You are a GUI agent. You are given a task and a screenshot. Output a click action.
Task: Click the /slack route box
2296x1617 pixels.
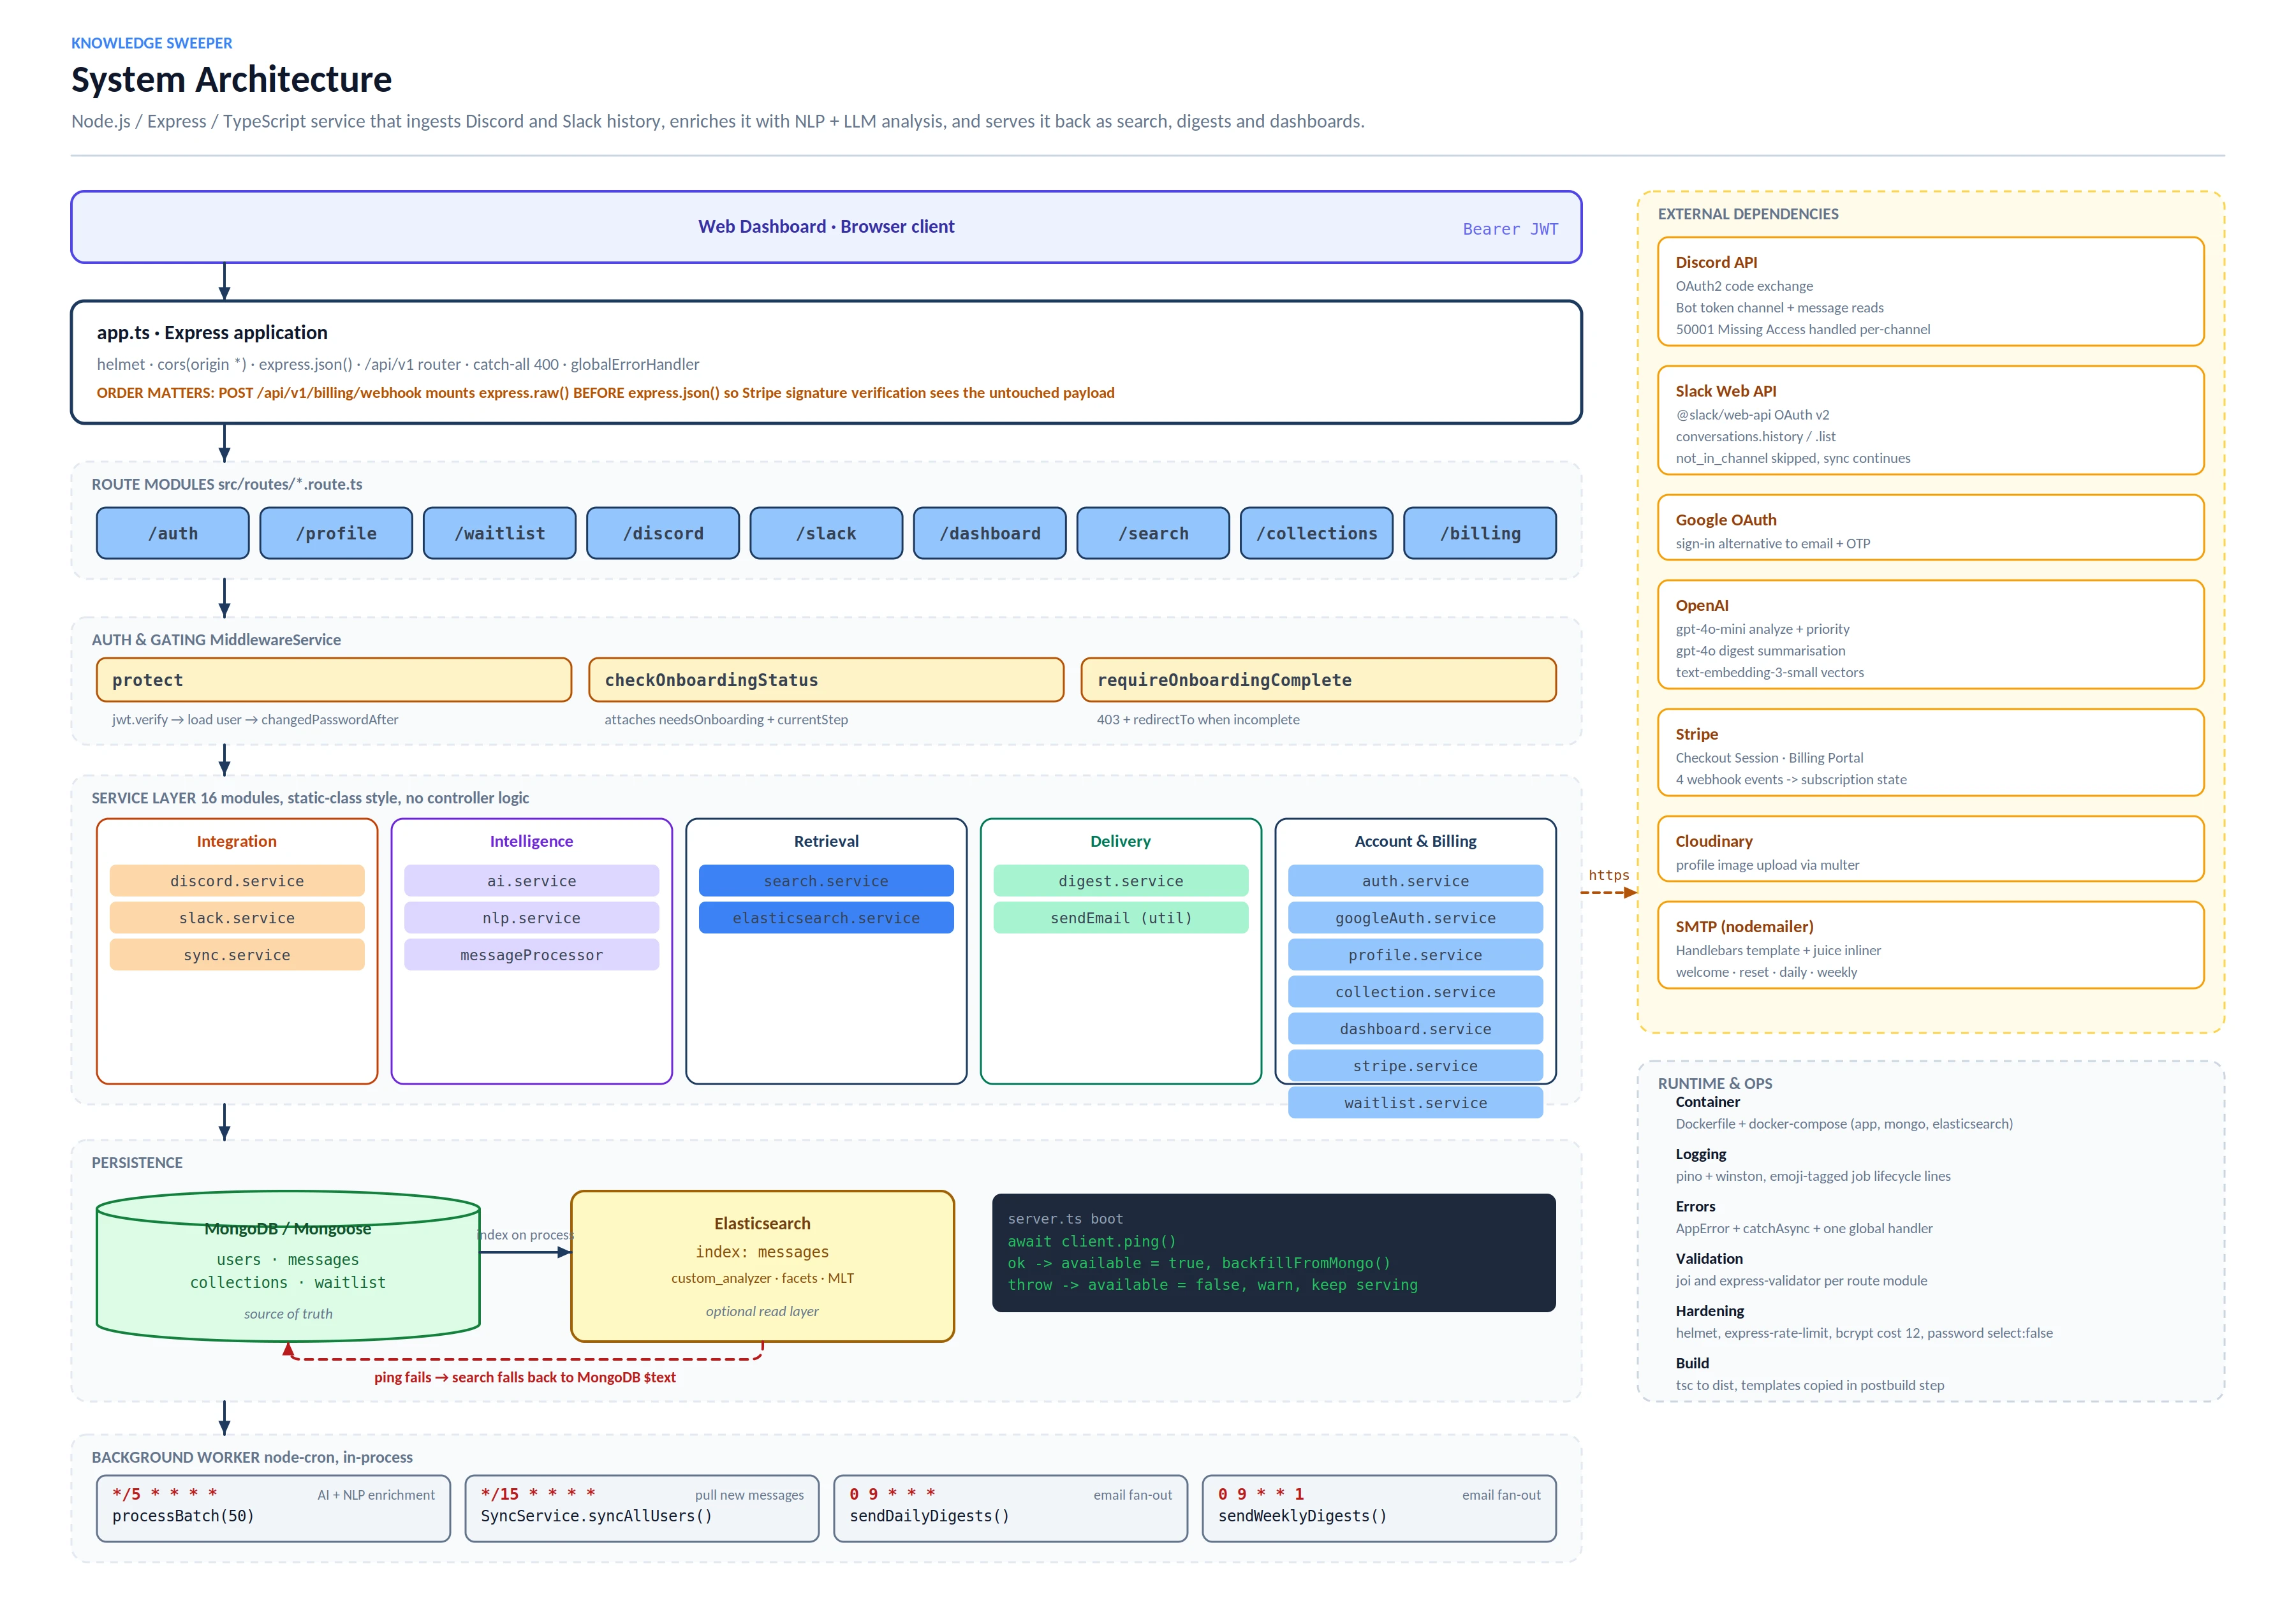pos(826,533)
